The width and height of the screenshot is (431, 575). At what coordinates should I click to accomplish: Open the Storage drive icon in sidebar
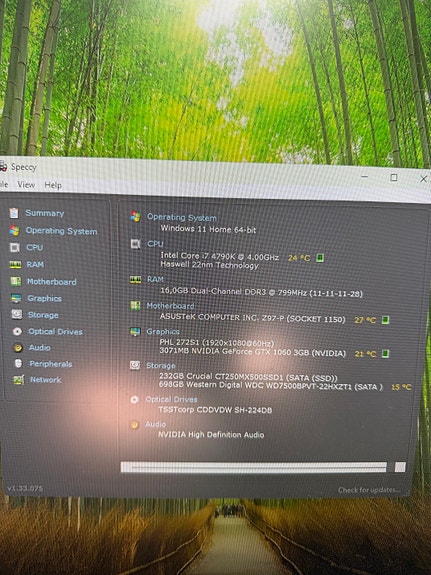coord(17,315)
